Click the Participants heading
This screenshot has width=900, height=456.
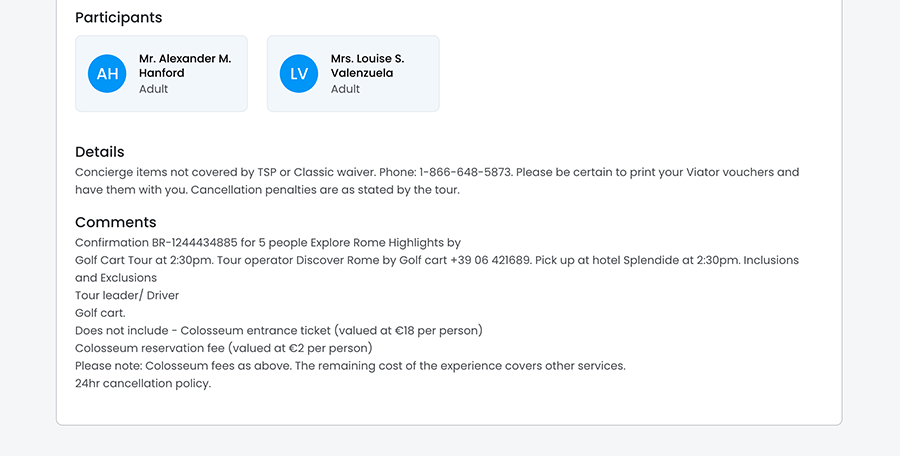[x=118, y=17]
